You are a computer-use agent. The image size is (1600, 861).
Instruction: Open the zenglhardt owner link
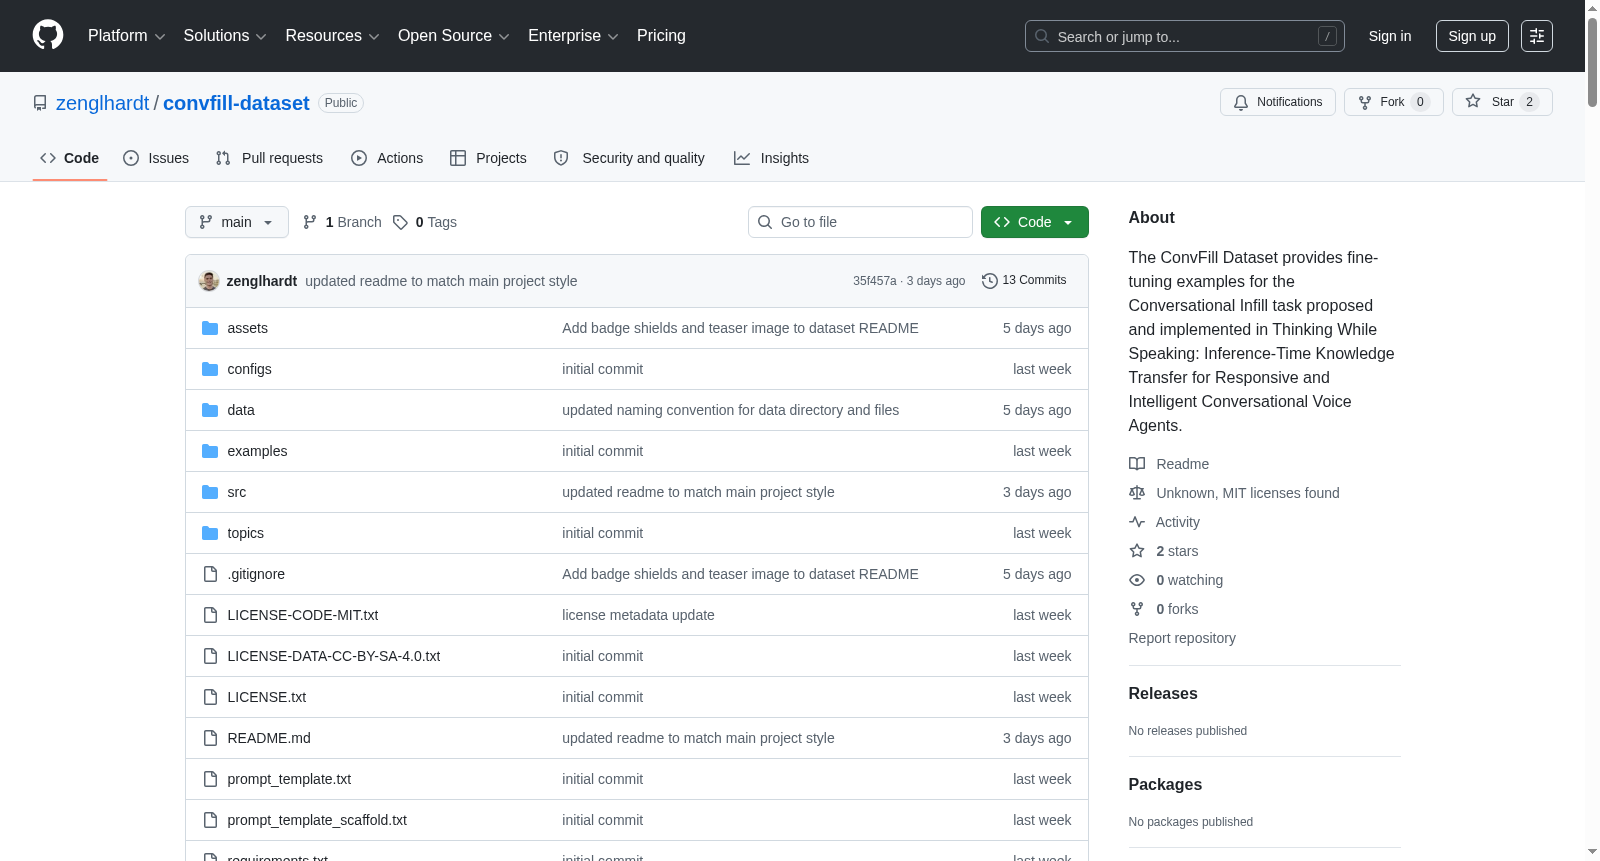tap(102, 103)
